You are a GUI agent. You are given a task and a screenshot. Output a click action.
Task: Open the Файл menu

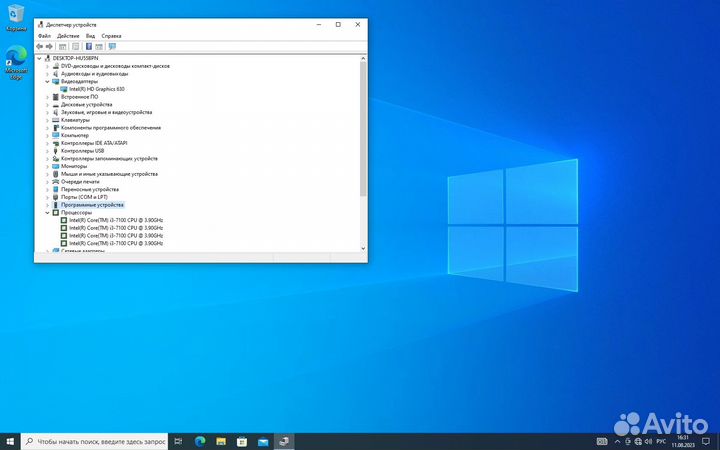44,35
